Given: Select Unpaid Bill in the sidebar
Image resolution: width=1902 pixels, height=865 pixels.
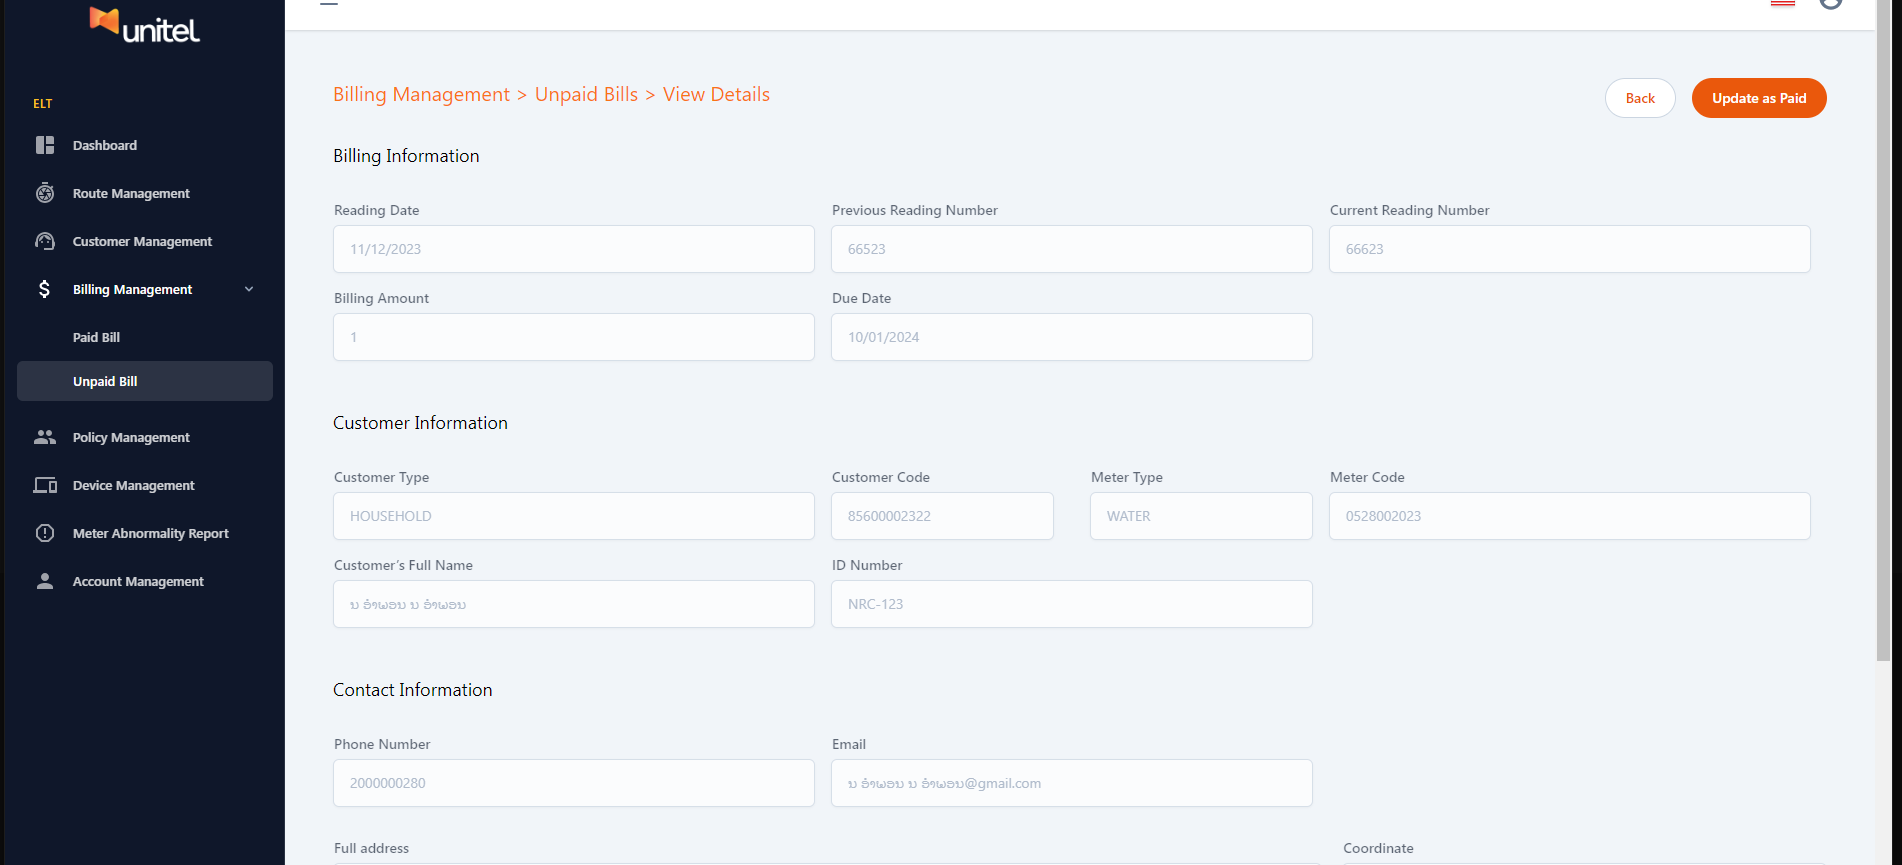Looking at the screenshot, I should [x=105, y=381].
